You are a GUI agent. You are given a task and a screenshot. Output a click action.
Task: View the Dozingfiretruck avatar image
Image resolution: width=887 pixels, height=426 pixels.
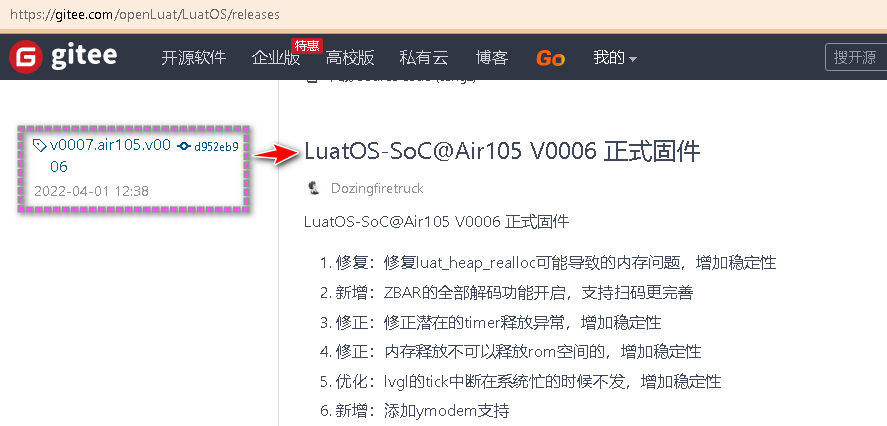coord(314,188)
